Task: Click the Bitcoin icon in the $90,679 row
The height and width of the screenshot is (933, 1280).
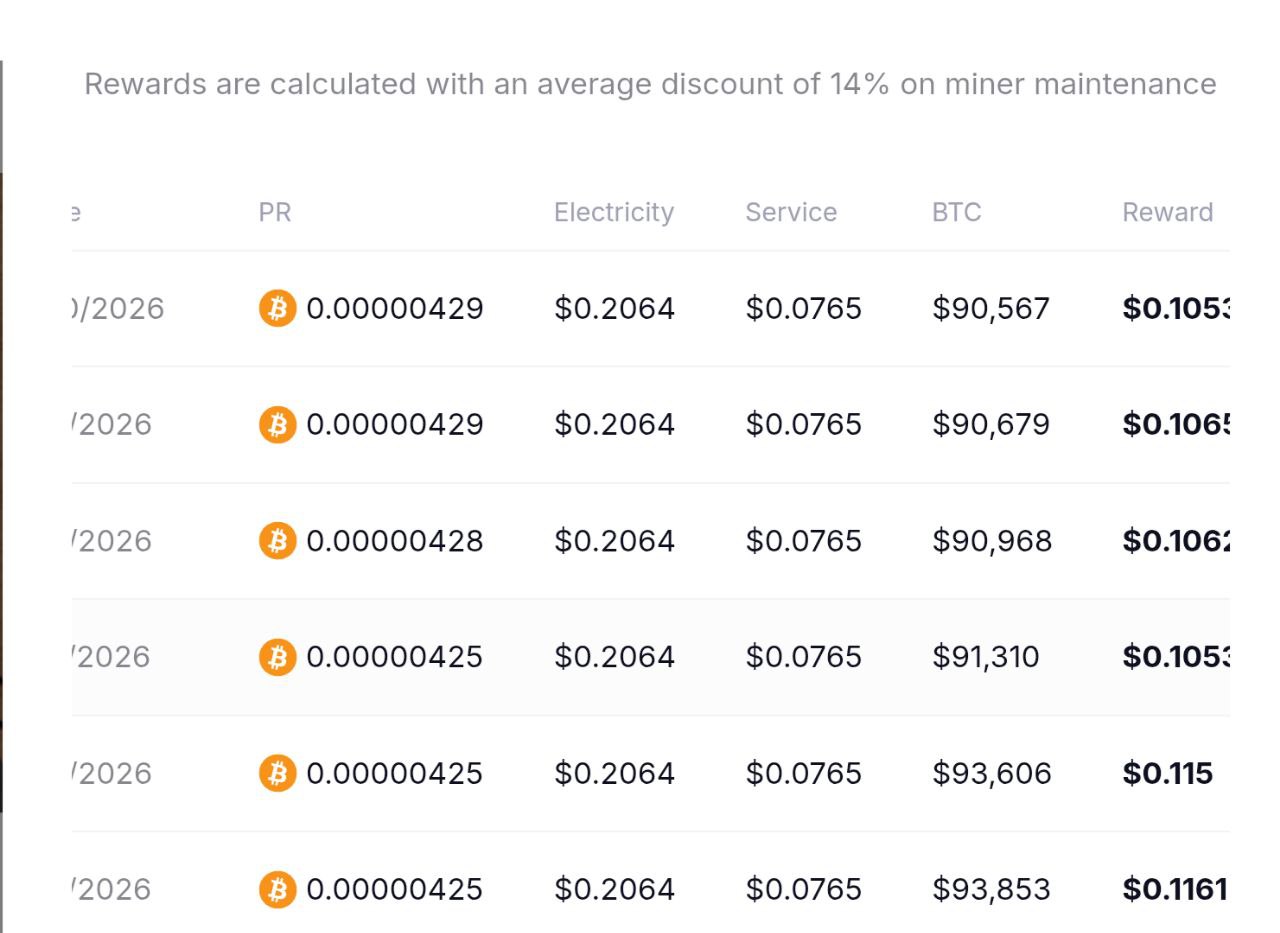Action: 277,425
